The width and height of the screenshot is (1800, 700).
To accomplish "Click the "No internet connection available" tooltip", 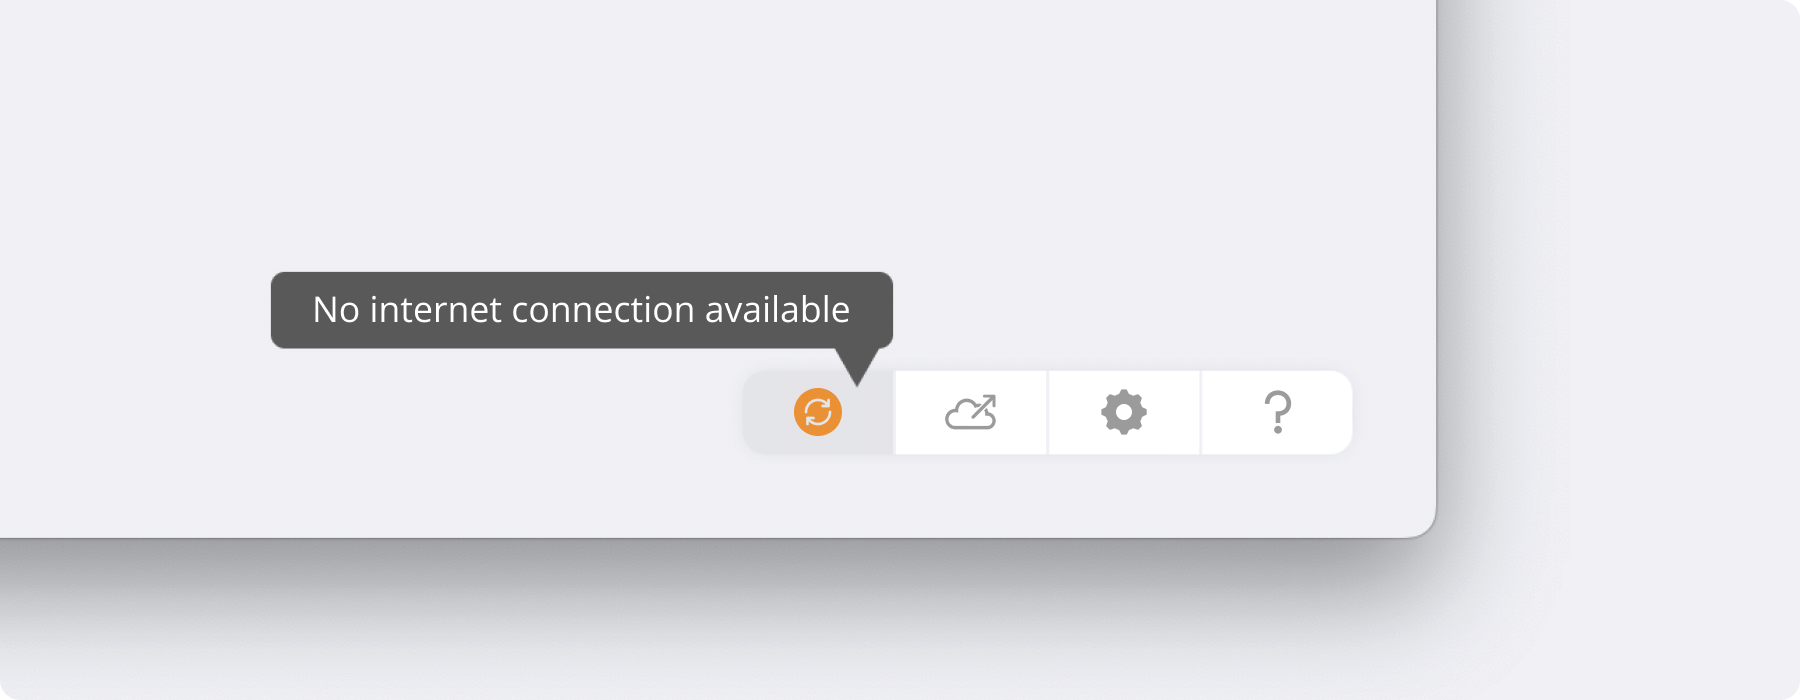I will pyautogui.click(x=582, y=310).
